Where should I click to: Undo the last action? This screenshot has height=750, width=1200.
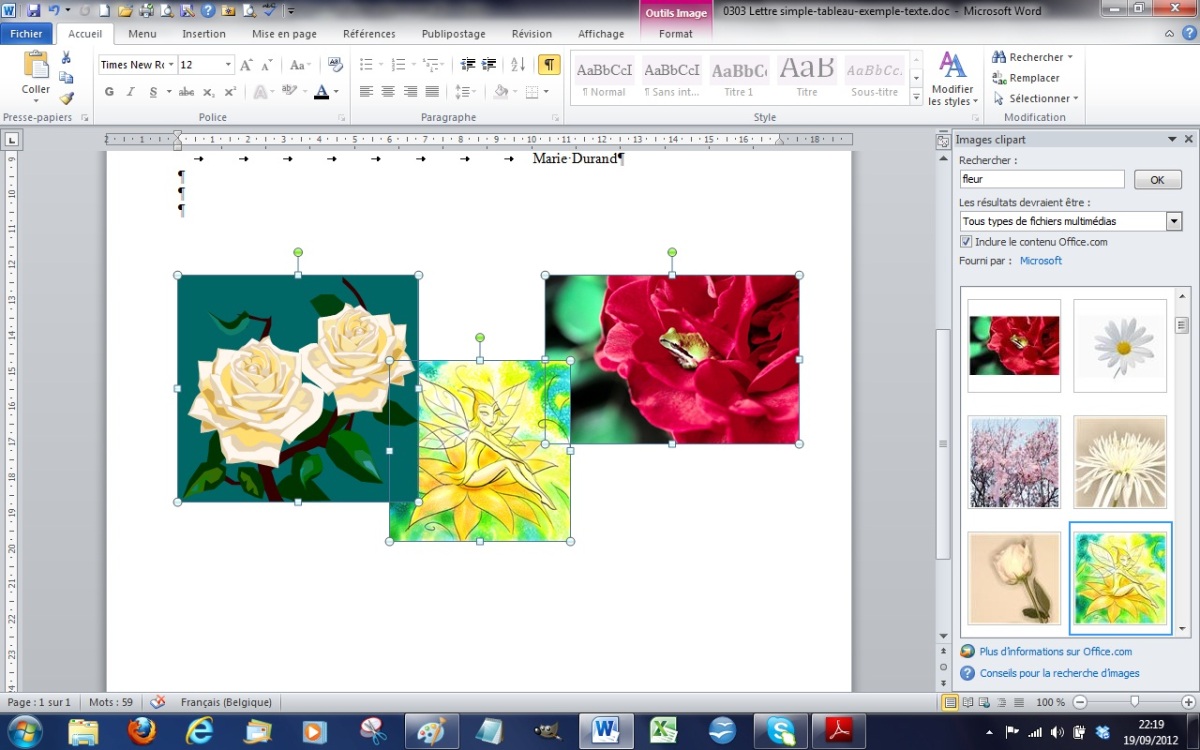(54, 11)
